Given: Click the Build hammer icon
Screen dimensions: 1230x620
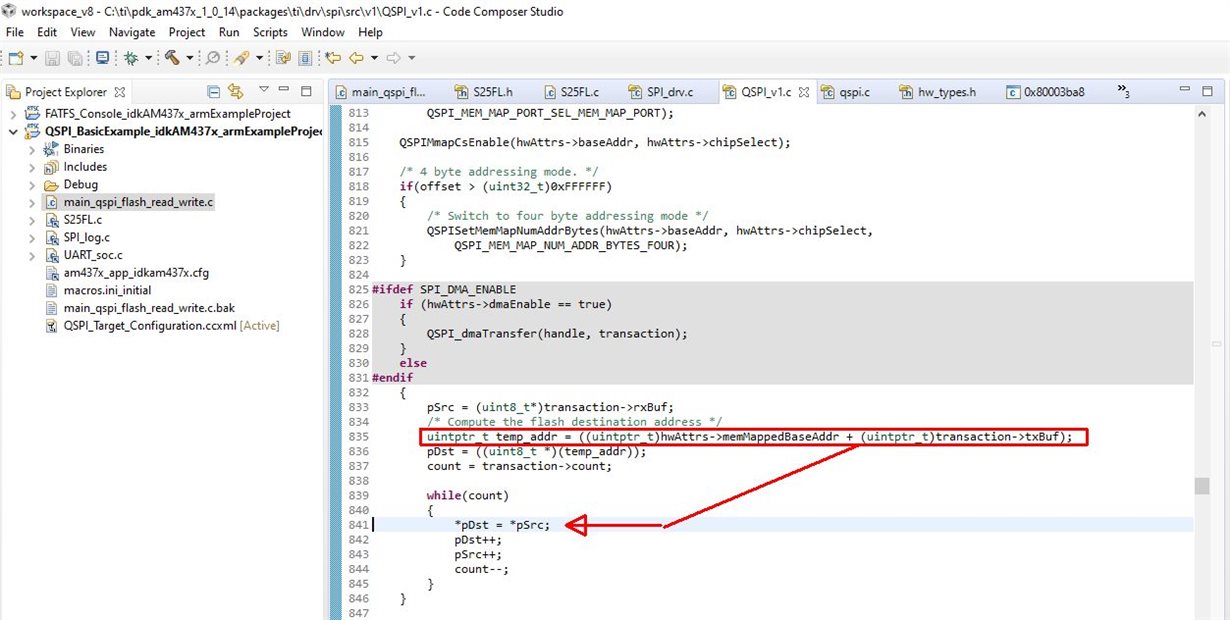Looking at the screenshot, I should click(x=172, y=58).
